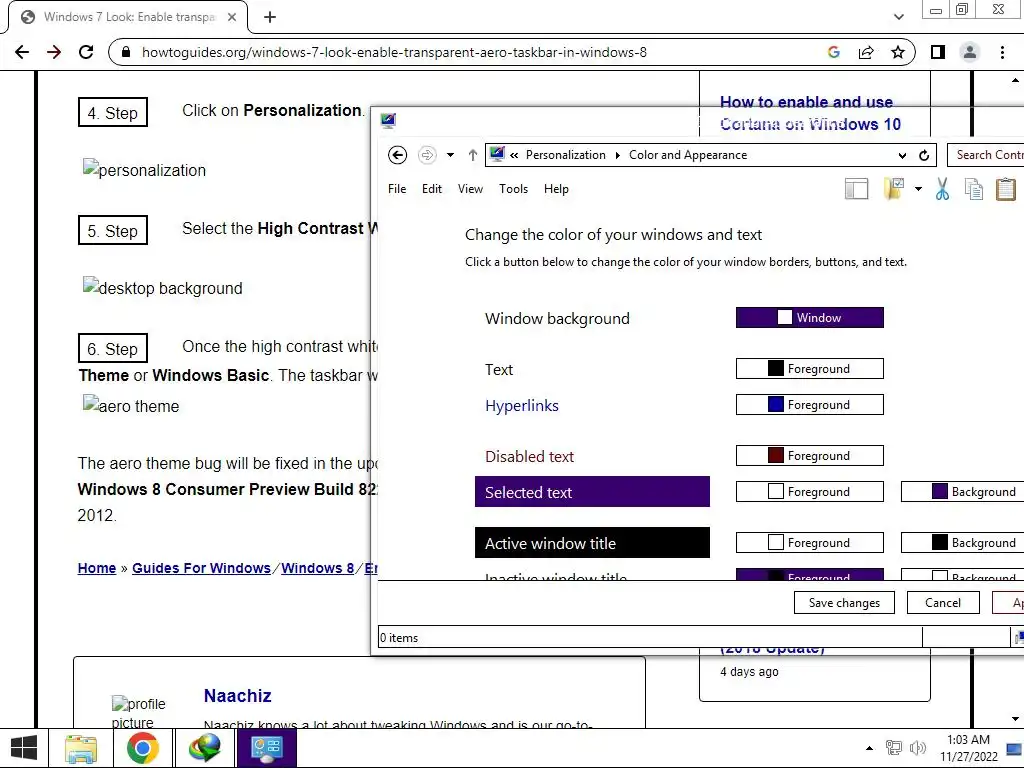Open Chrome from the taskbar
The height and width of the screenshot is (768, 1024).
tap(143, 748)
